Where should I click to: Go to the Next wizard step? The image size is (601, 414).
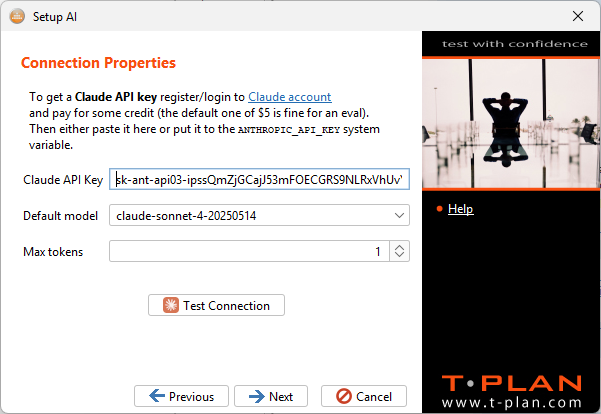[271, 396]
